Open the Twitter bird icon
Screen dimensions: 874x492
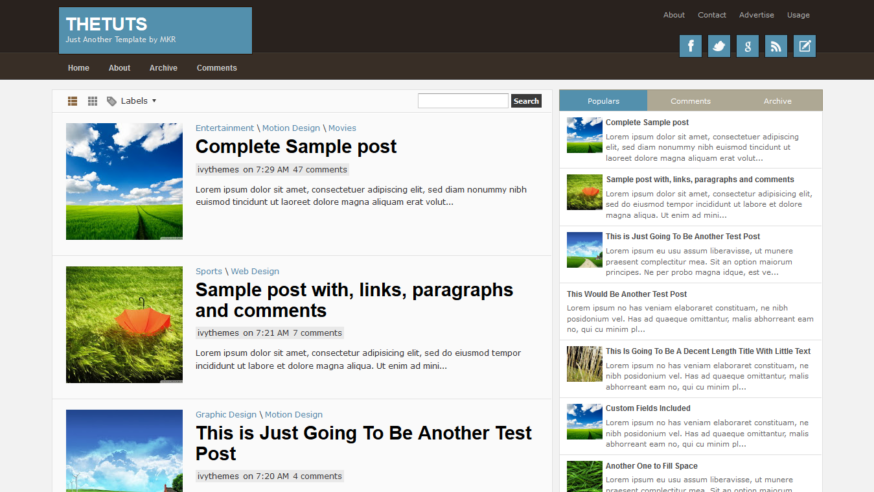(718, 46)
